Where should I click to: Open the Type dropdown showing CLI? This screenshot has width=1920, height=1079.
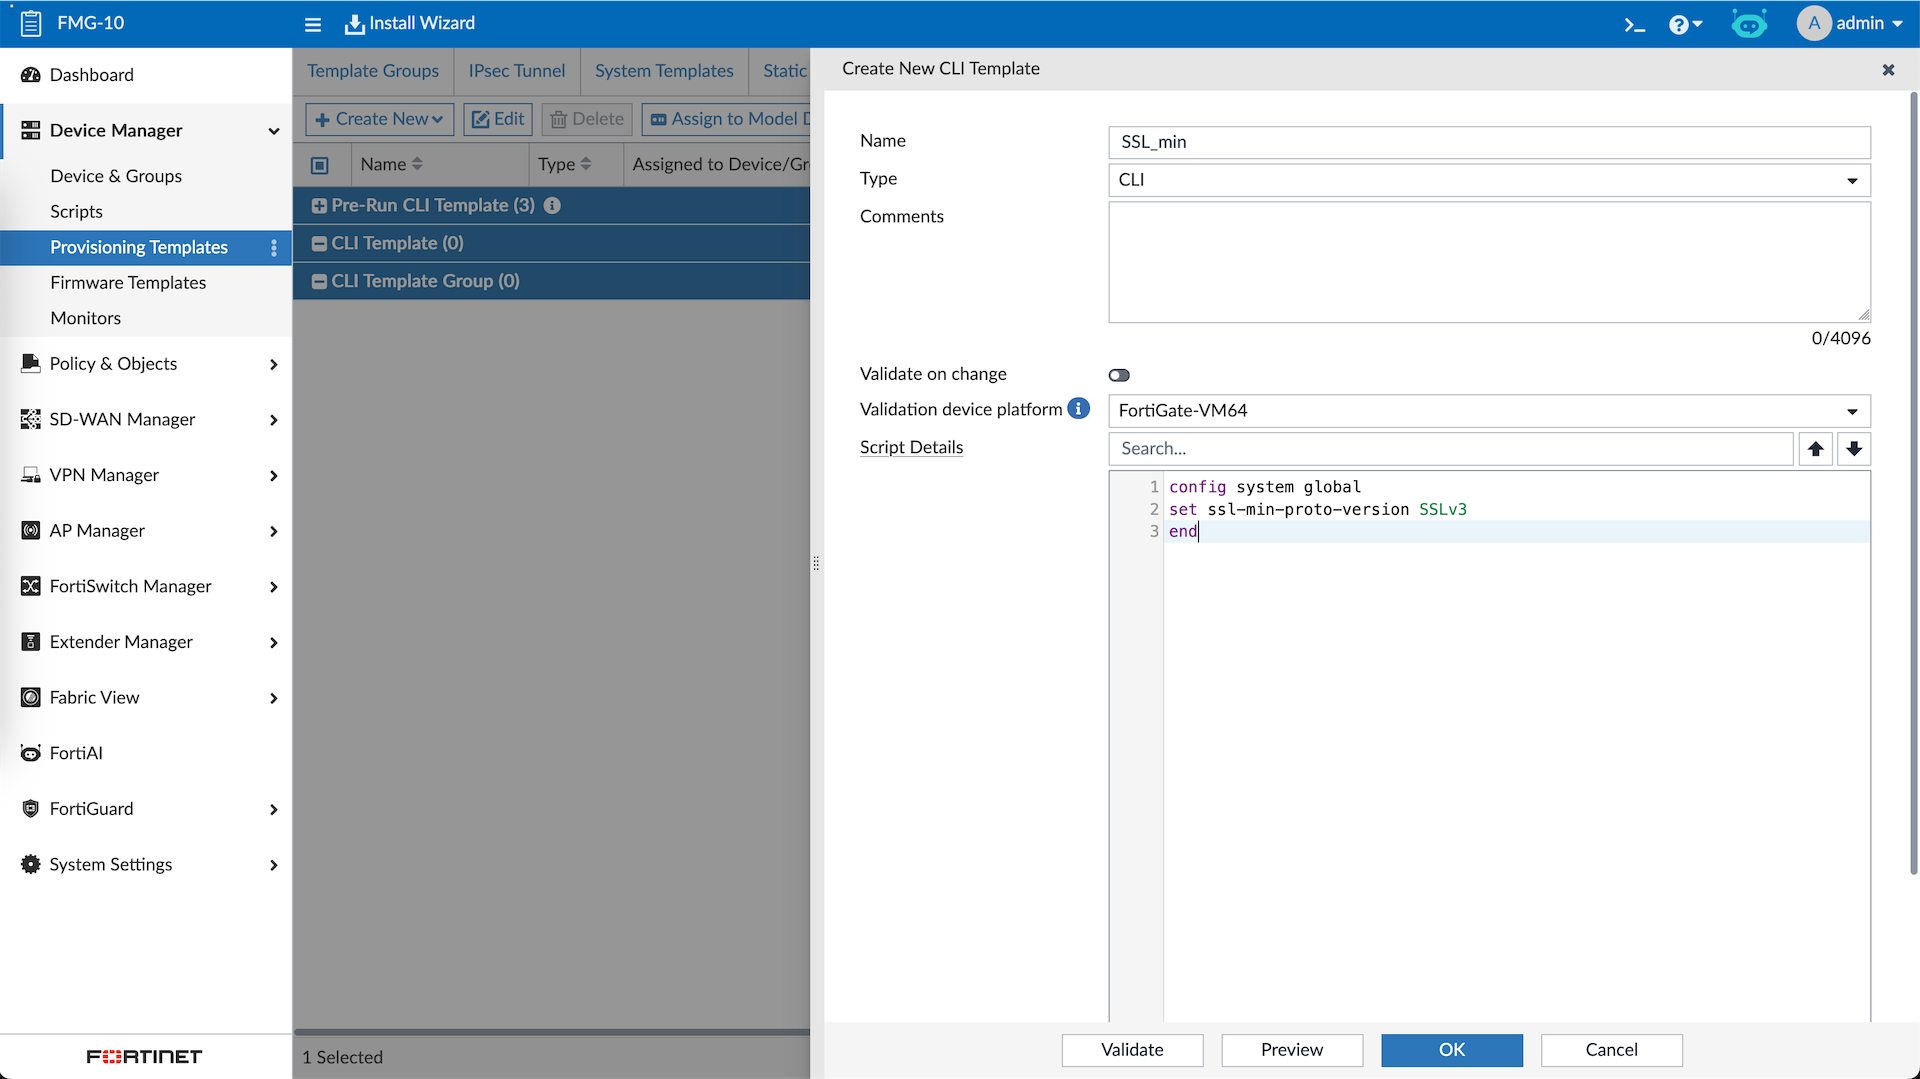pos(1488,180)
